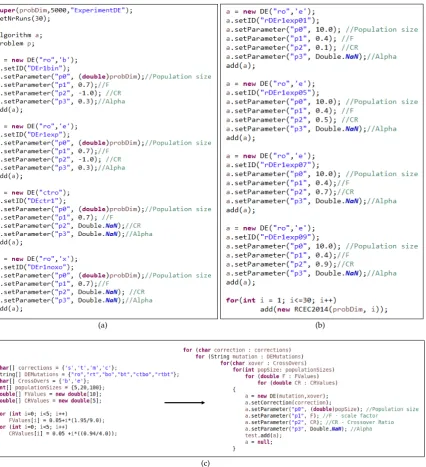Click the test.add(a) line
The width and height of the screenshot is (426, 467).
tap(263, 435)
